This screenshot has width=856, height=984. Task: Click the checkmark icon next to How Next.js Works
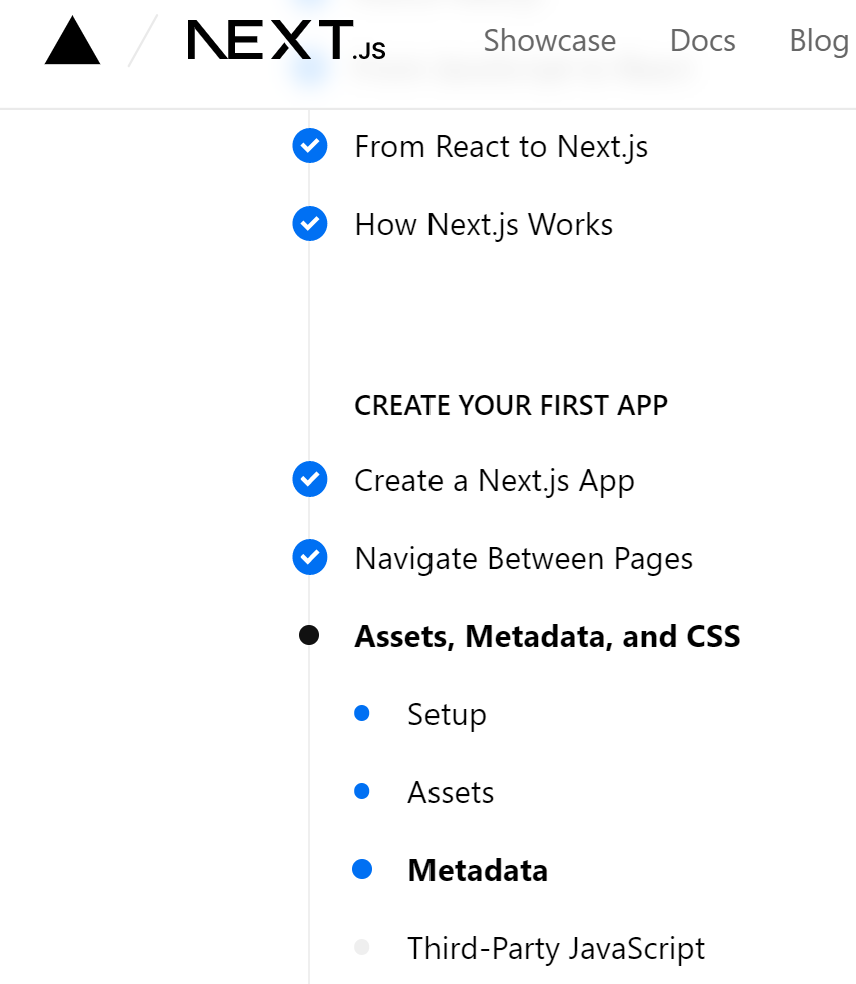coord(310,224)
